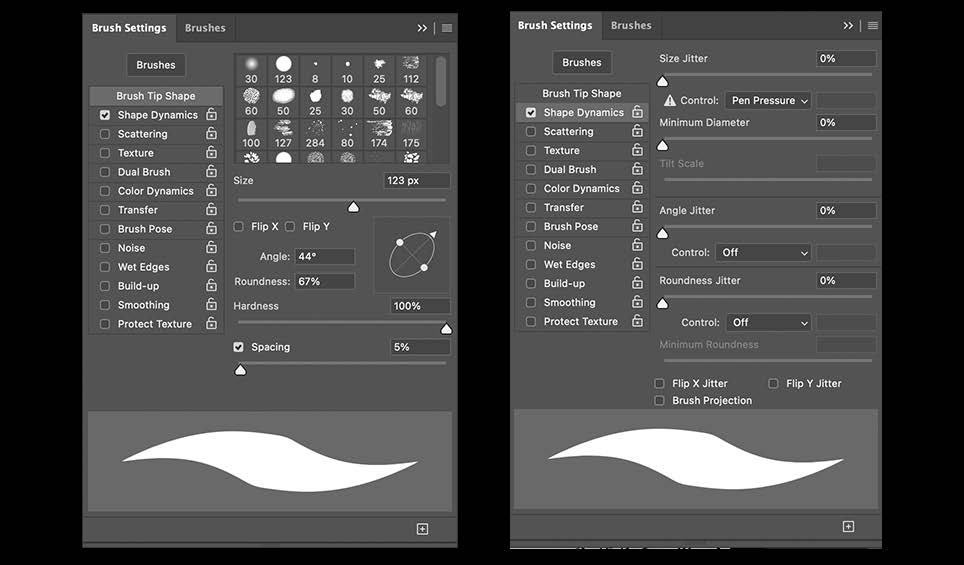The image size is (964, 565).
Task: Create new brush in panel showing Brush Projection
Action: click(x=848, y=526)
